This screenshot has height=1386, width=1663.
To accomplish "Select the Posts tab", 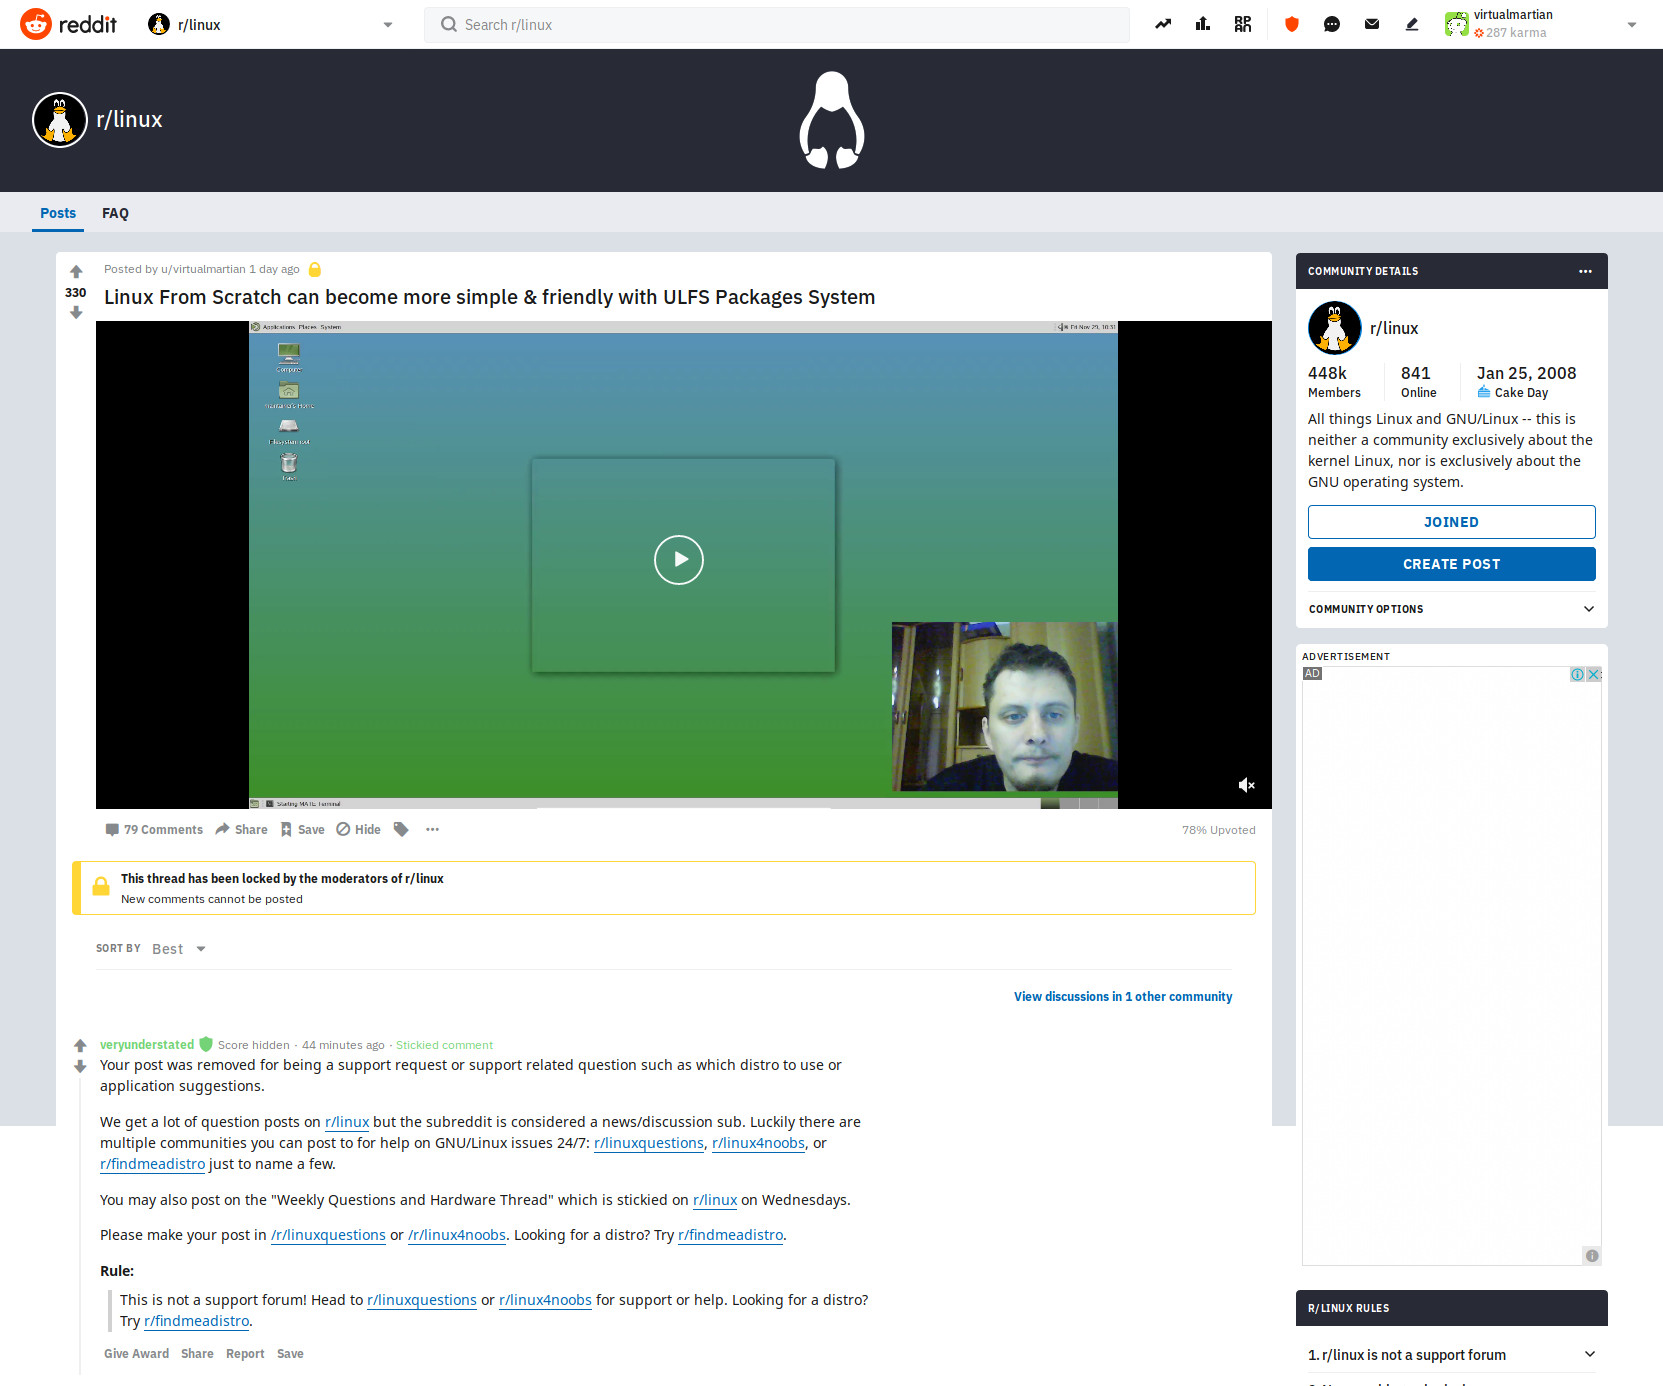I will click(x=58, y=213).
